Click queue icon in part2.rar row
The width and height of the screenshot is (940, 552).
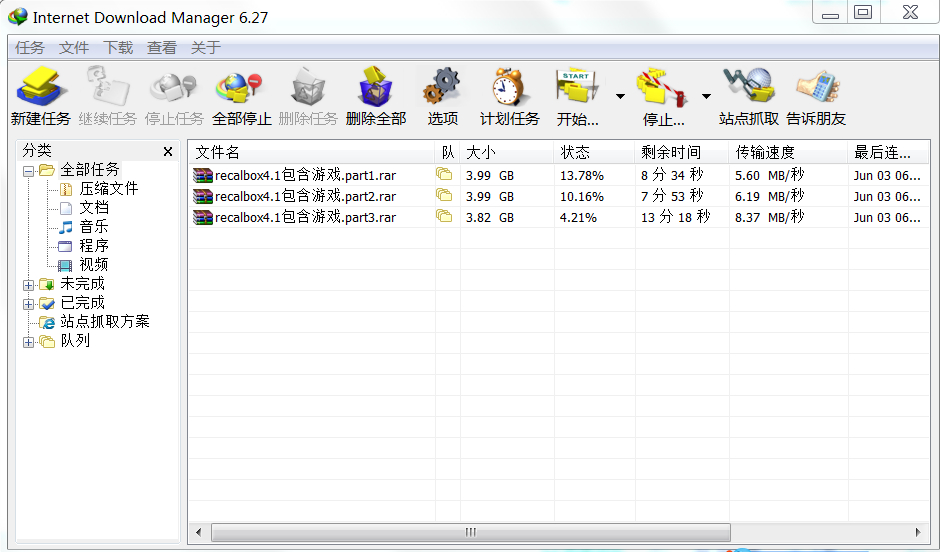click(444, 195)
